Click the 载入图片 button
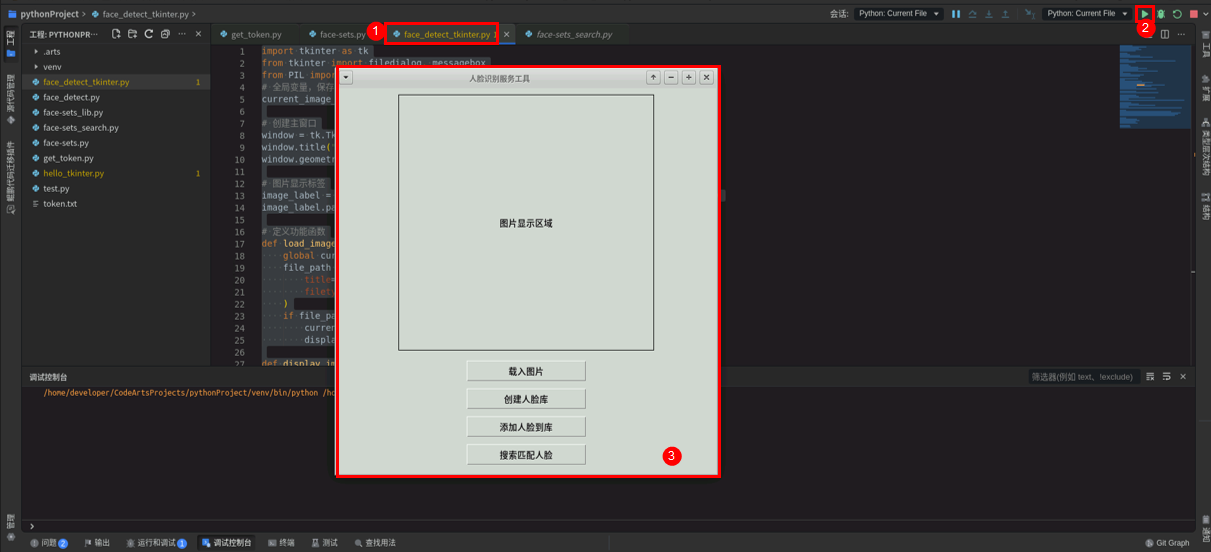 [x=526, y=371]
